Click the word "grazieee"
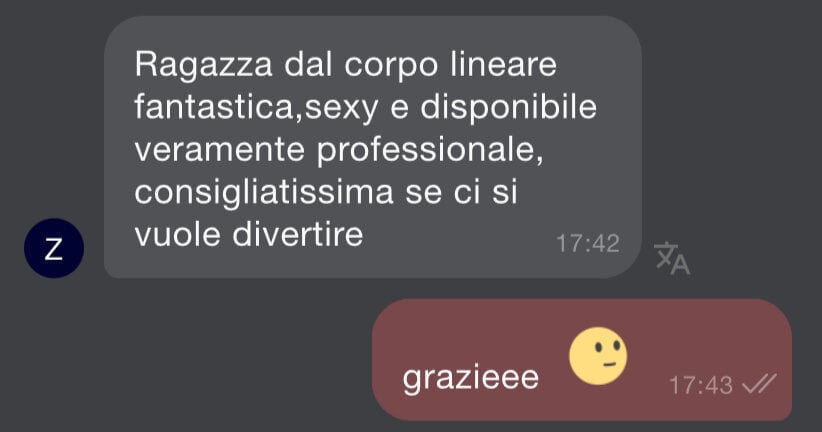Screen dimensions: 822x432 click(x=470, y=379)
